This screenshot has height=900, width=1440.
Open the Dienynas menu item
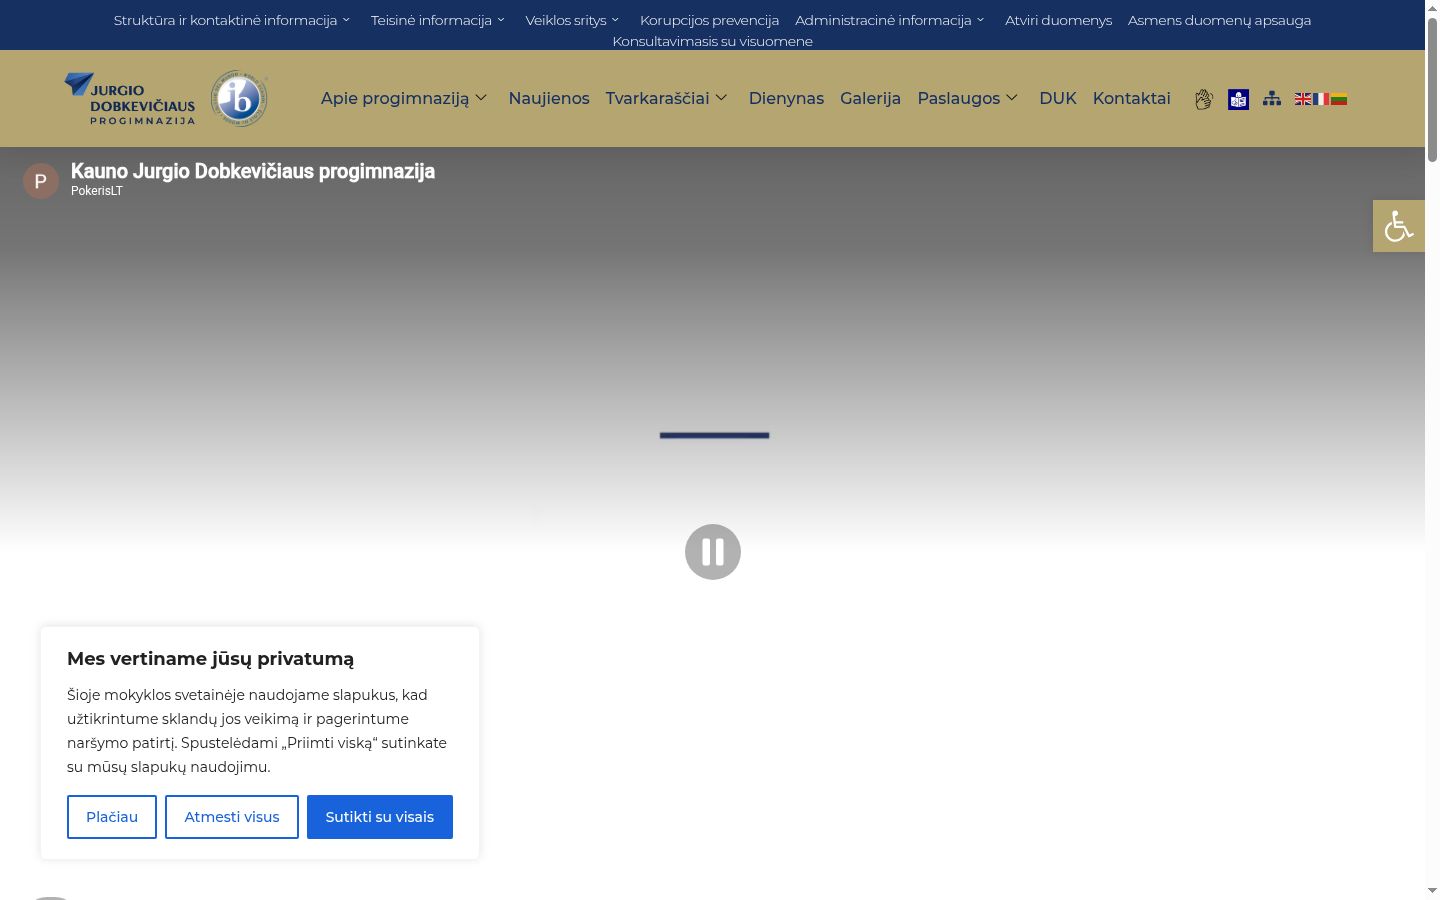786,98
